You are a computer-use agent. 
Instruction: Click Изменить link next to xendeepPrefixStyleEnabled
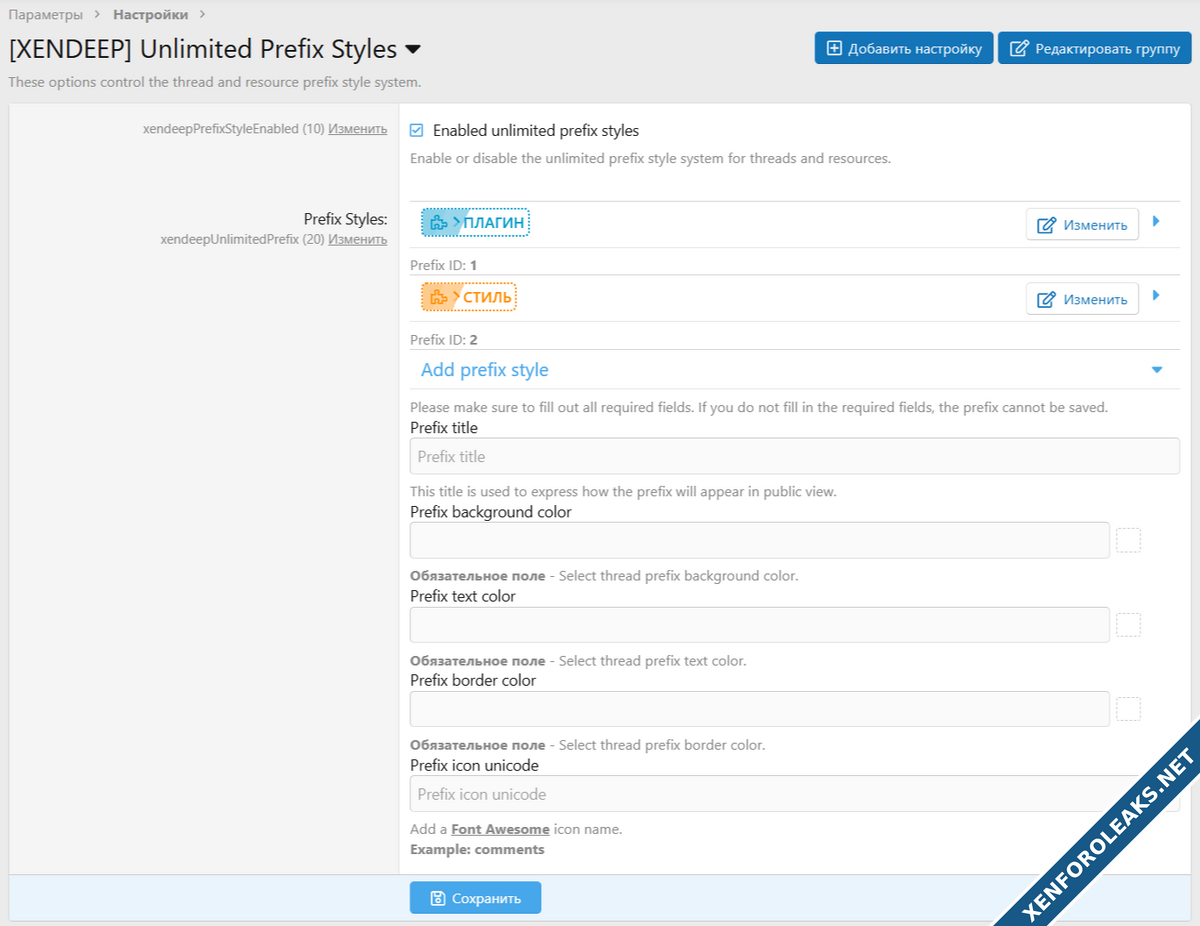coord(357,129)
